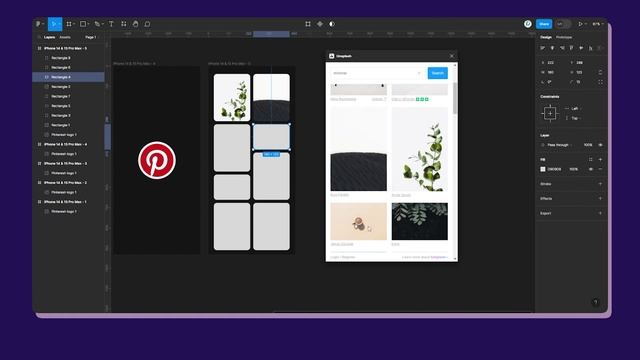The width and height of the screenshot is (640, 360).
Task: Click the Present play icon
Action: (580, 24)
